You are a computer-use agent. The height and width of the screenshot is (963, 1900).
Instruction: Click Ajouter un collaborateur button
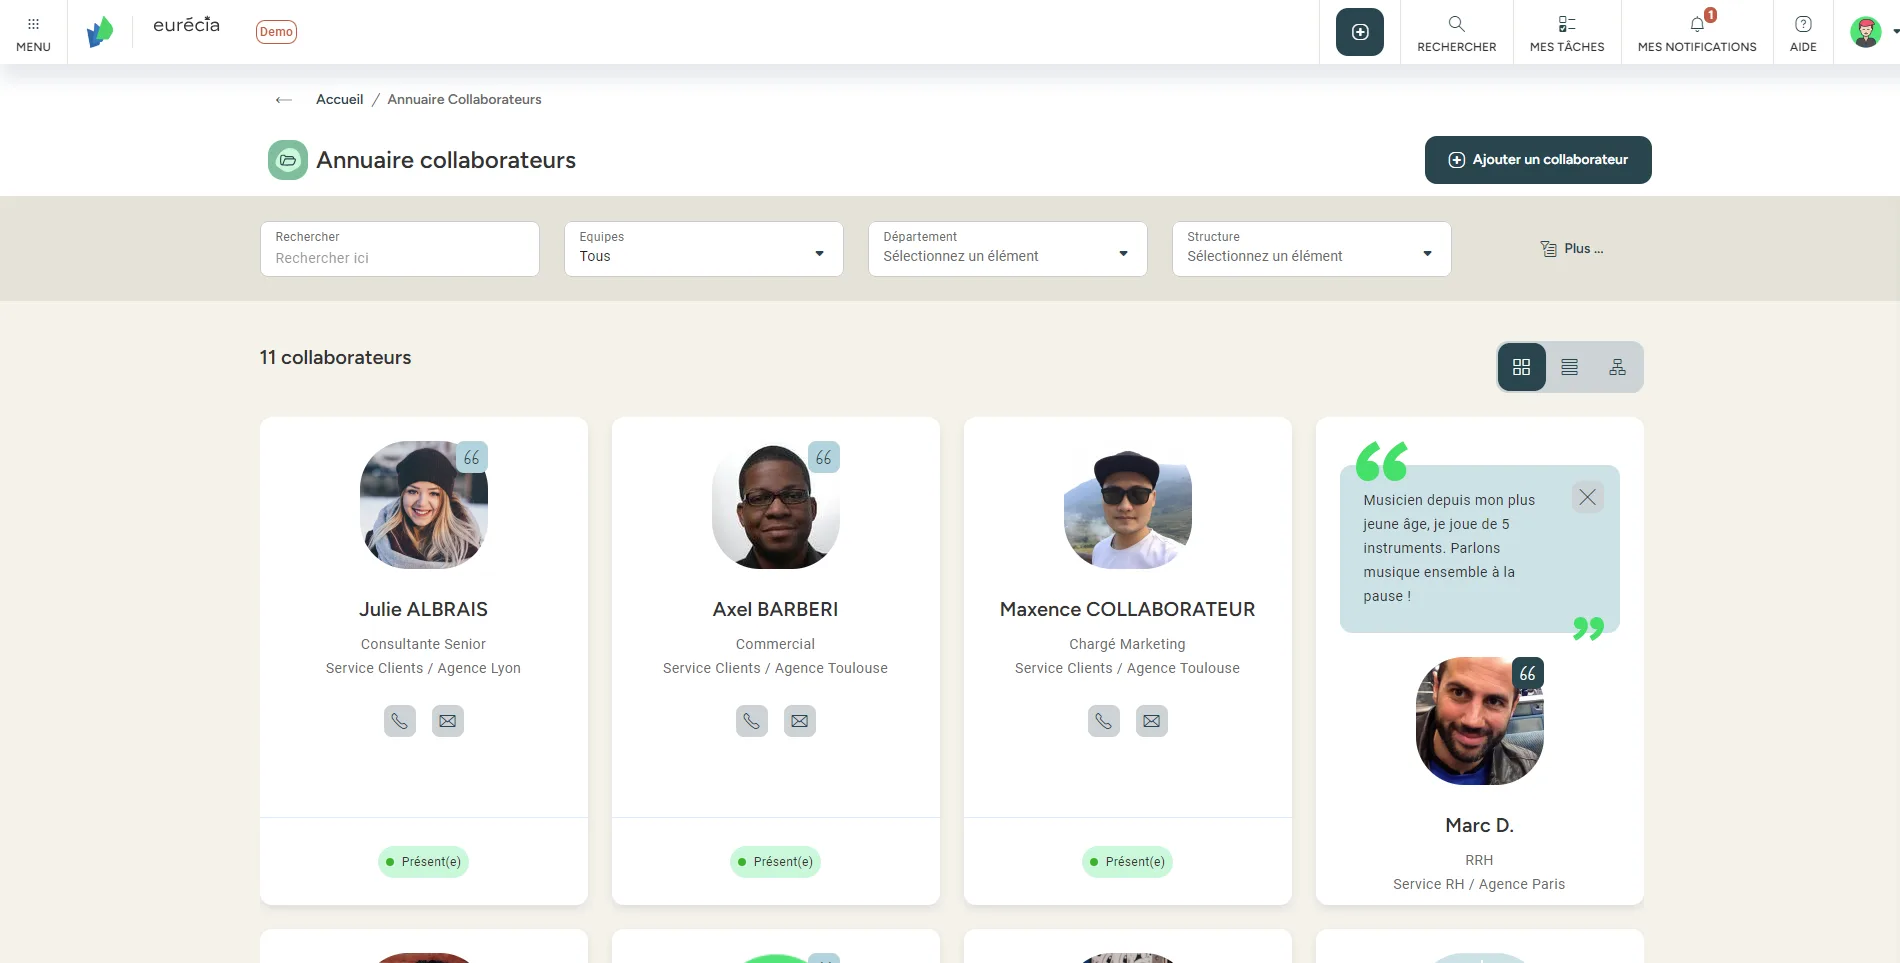pos(1538,160)
